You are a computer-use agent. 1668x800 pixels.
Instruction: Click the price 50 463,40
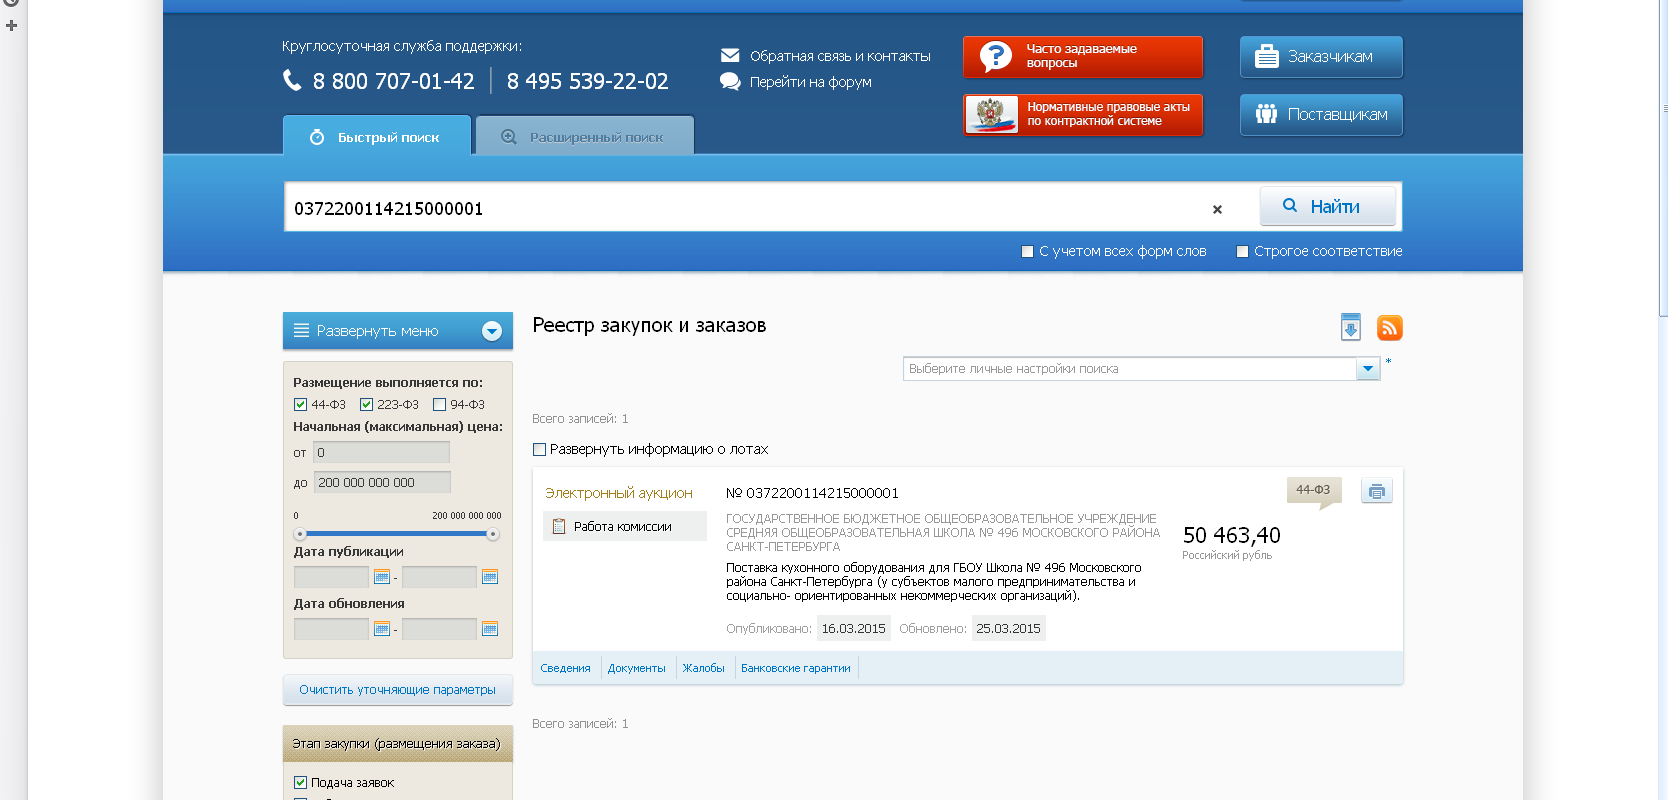[1231, 535]
